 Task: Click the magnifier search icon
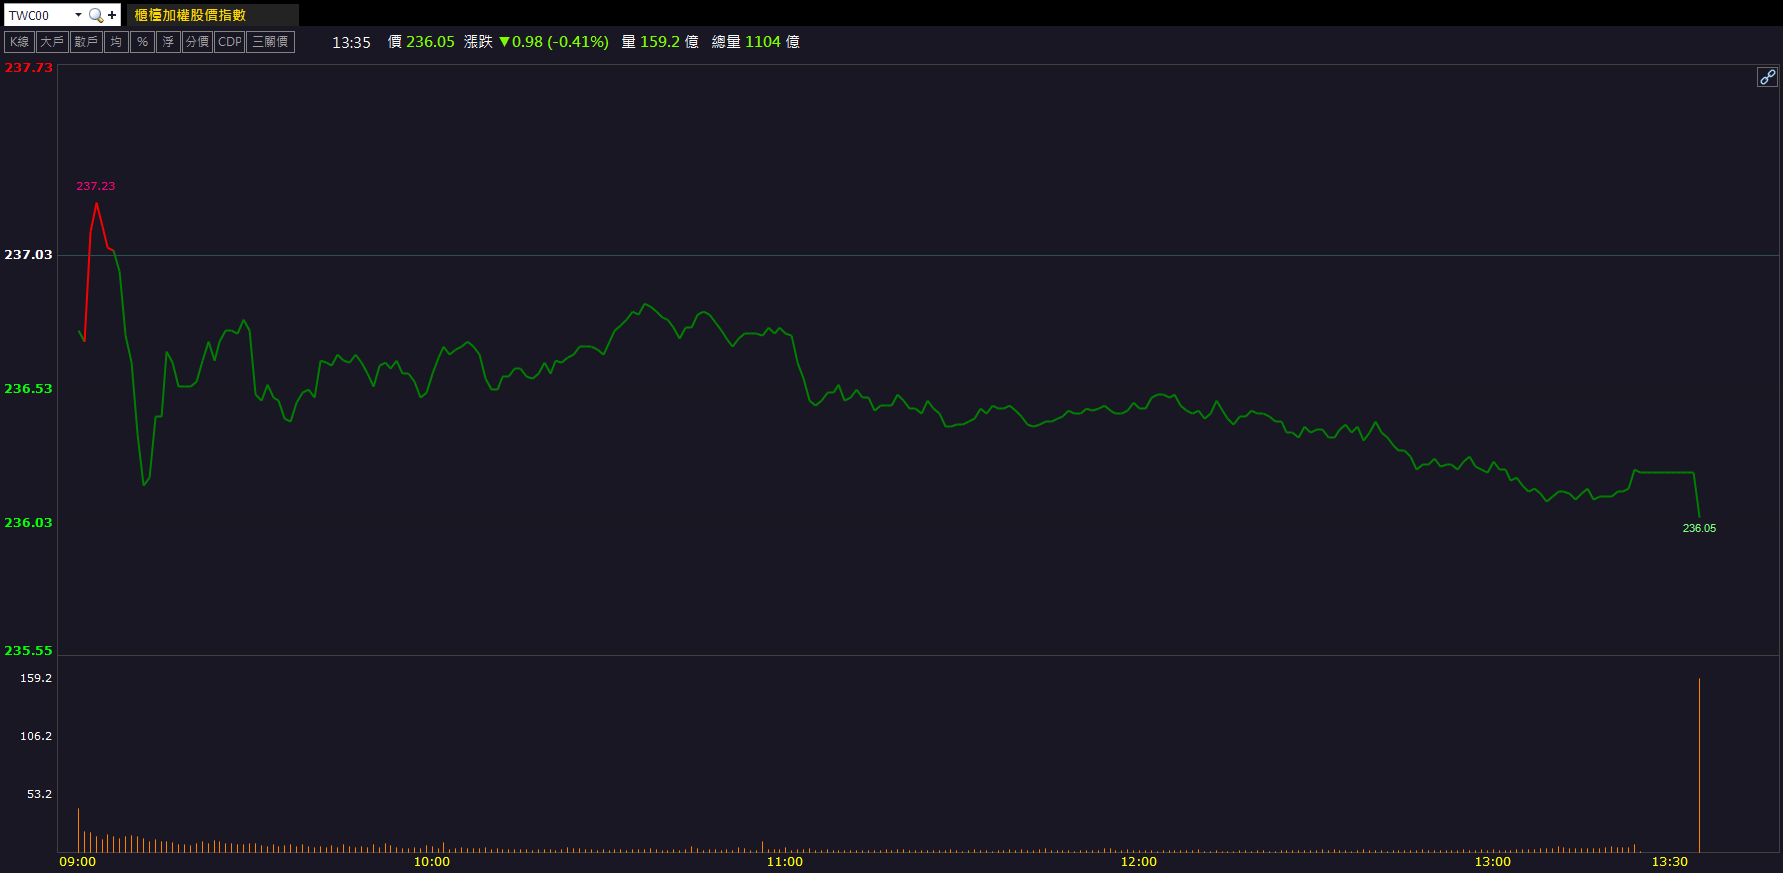click(96, 15)
